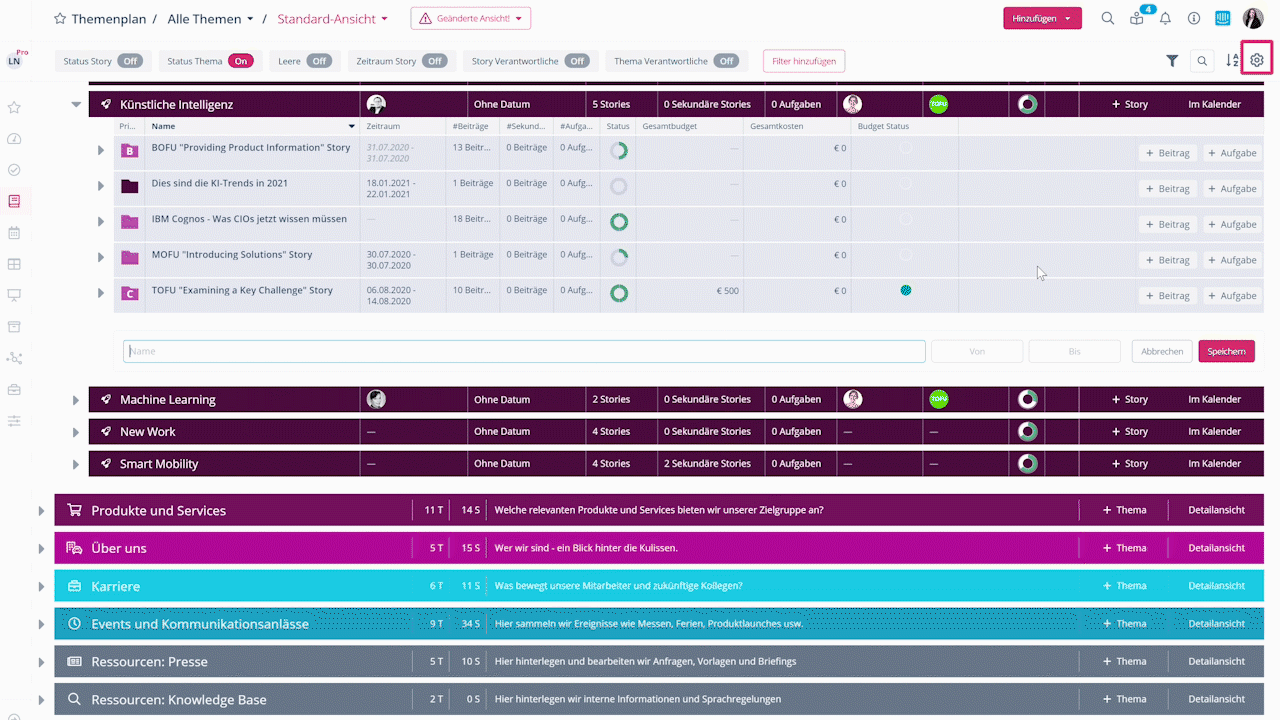Viewport: 1280px width, 720px height.
Task: Toggle the Leere filter switch
Action: pos(318,61)
